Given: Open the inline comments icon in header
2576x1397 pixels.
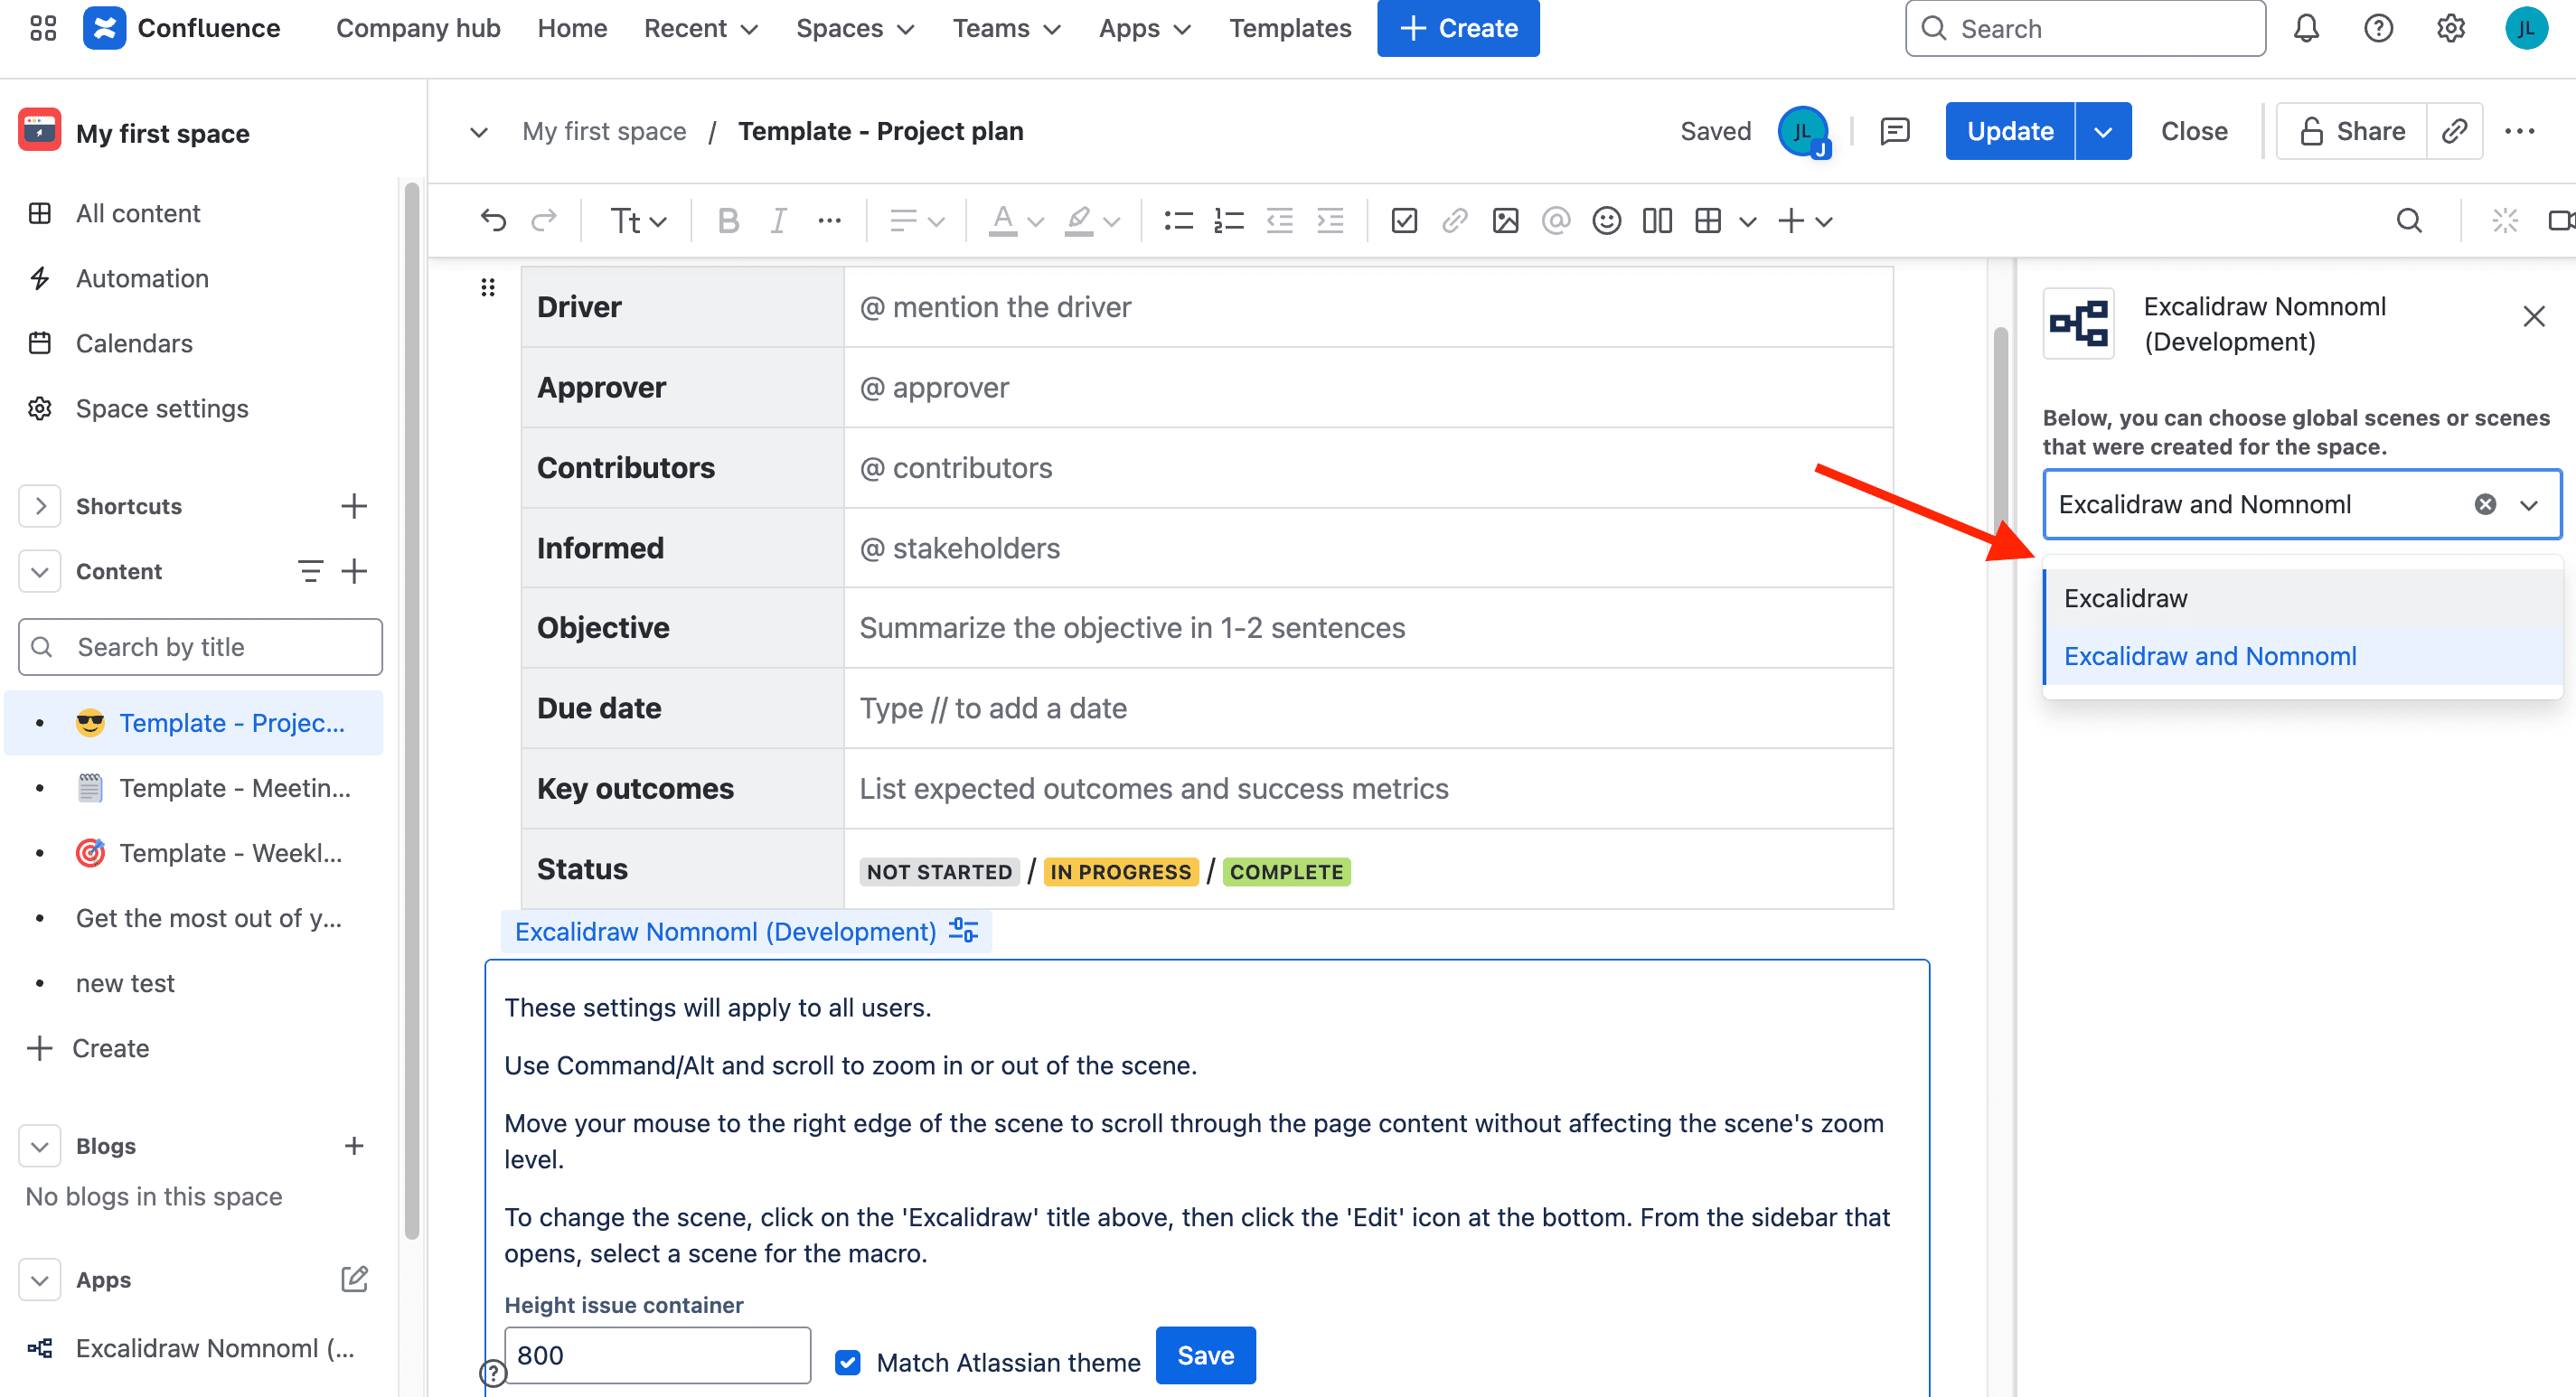Looking at the screenshot, I should (x=1895, y=131).
